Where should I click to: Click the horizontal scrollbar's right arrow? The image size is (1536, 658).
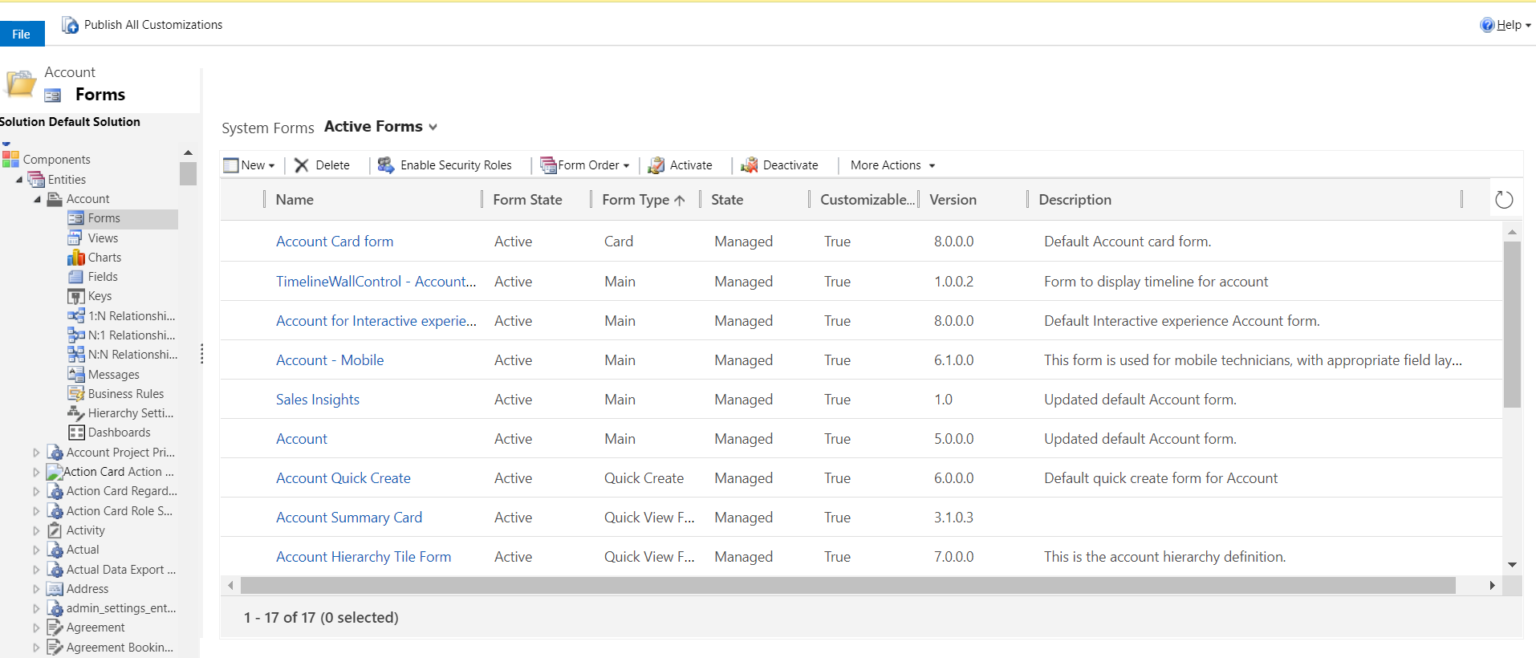pyautogui.click(x=1494, y=584)
